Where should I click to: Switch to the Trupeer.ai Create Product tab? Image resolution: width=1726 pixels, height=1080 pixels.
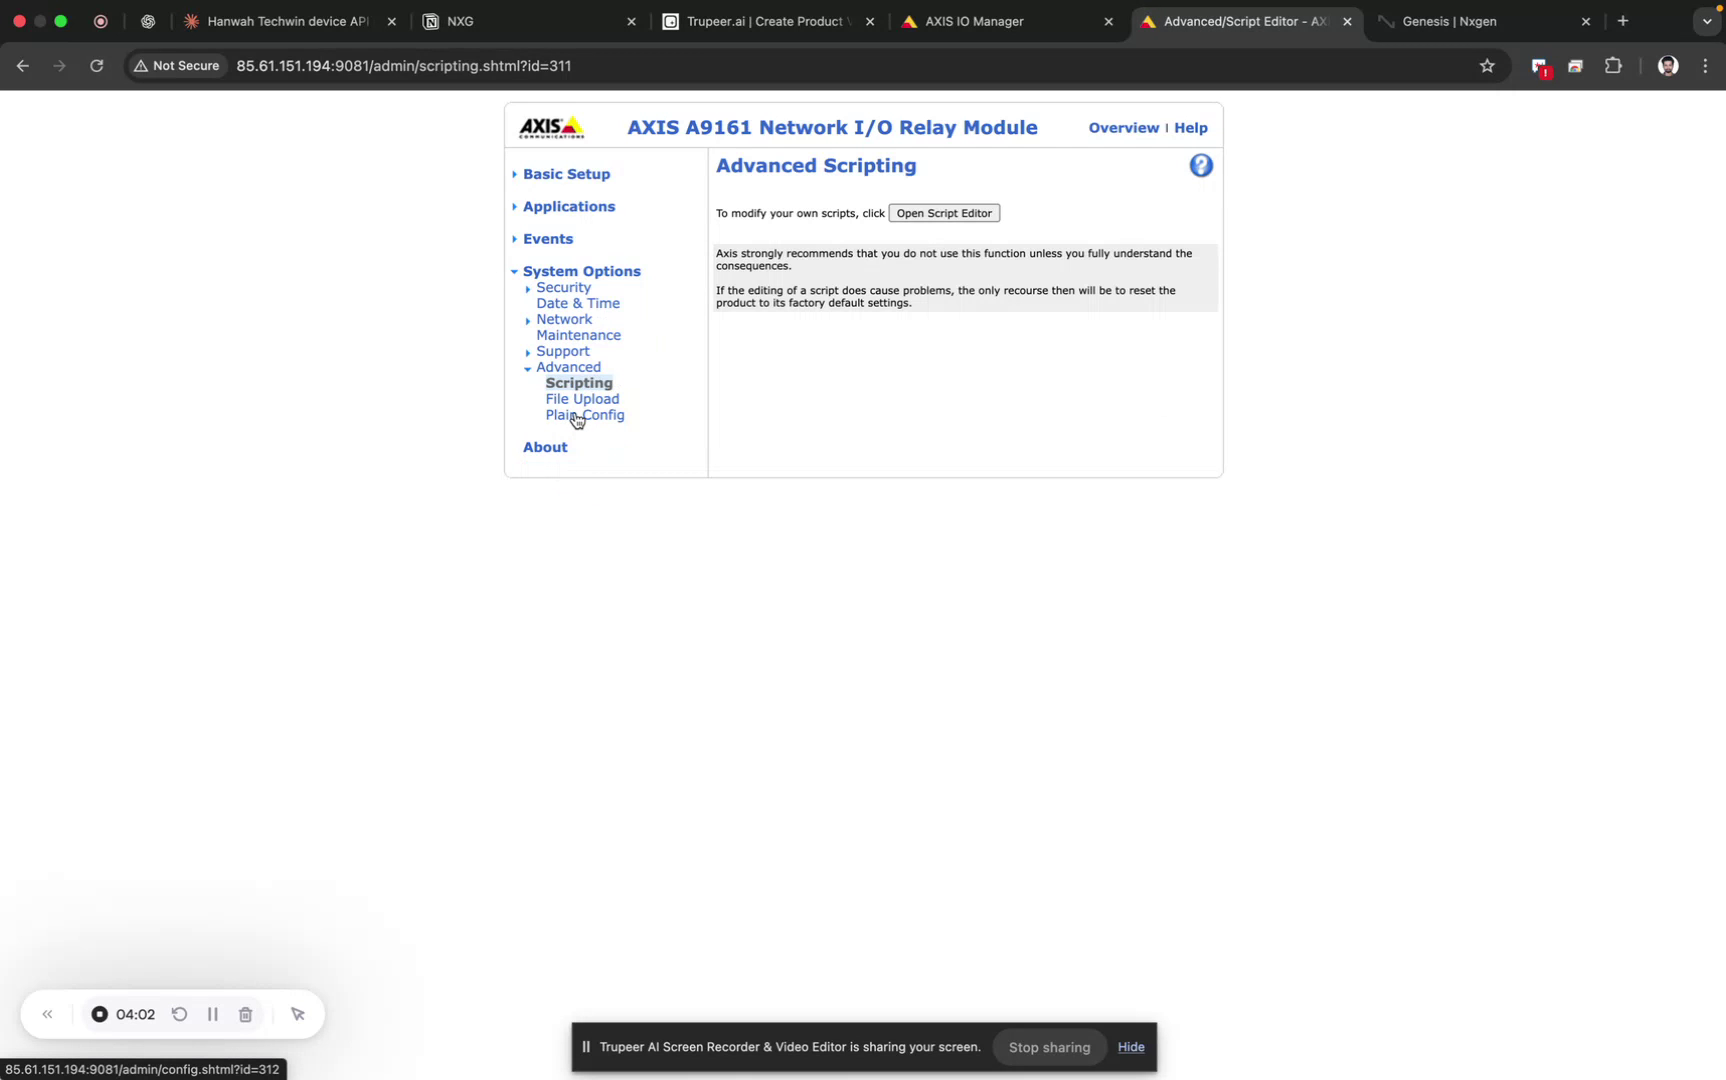point(760,21)
